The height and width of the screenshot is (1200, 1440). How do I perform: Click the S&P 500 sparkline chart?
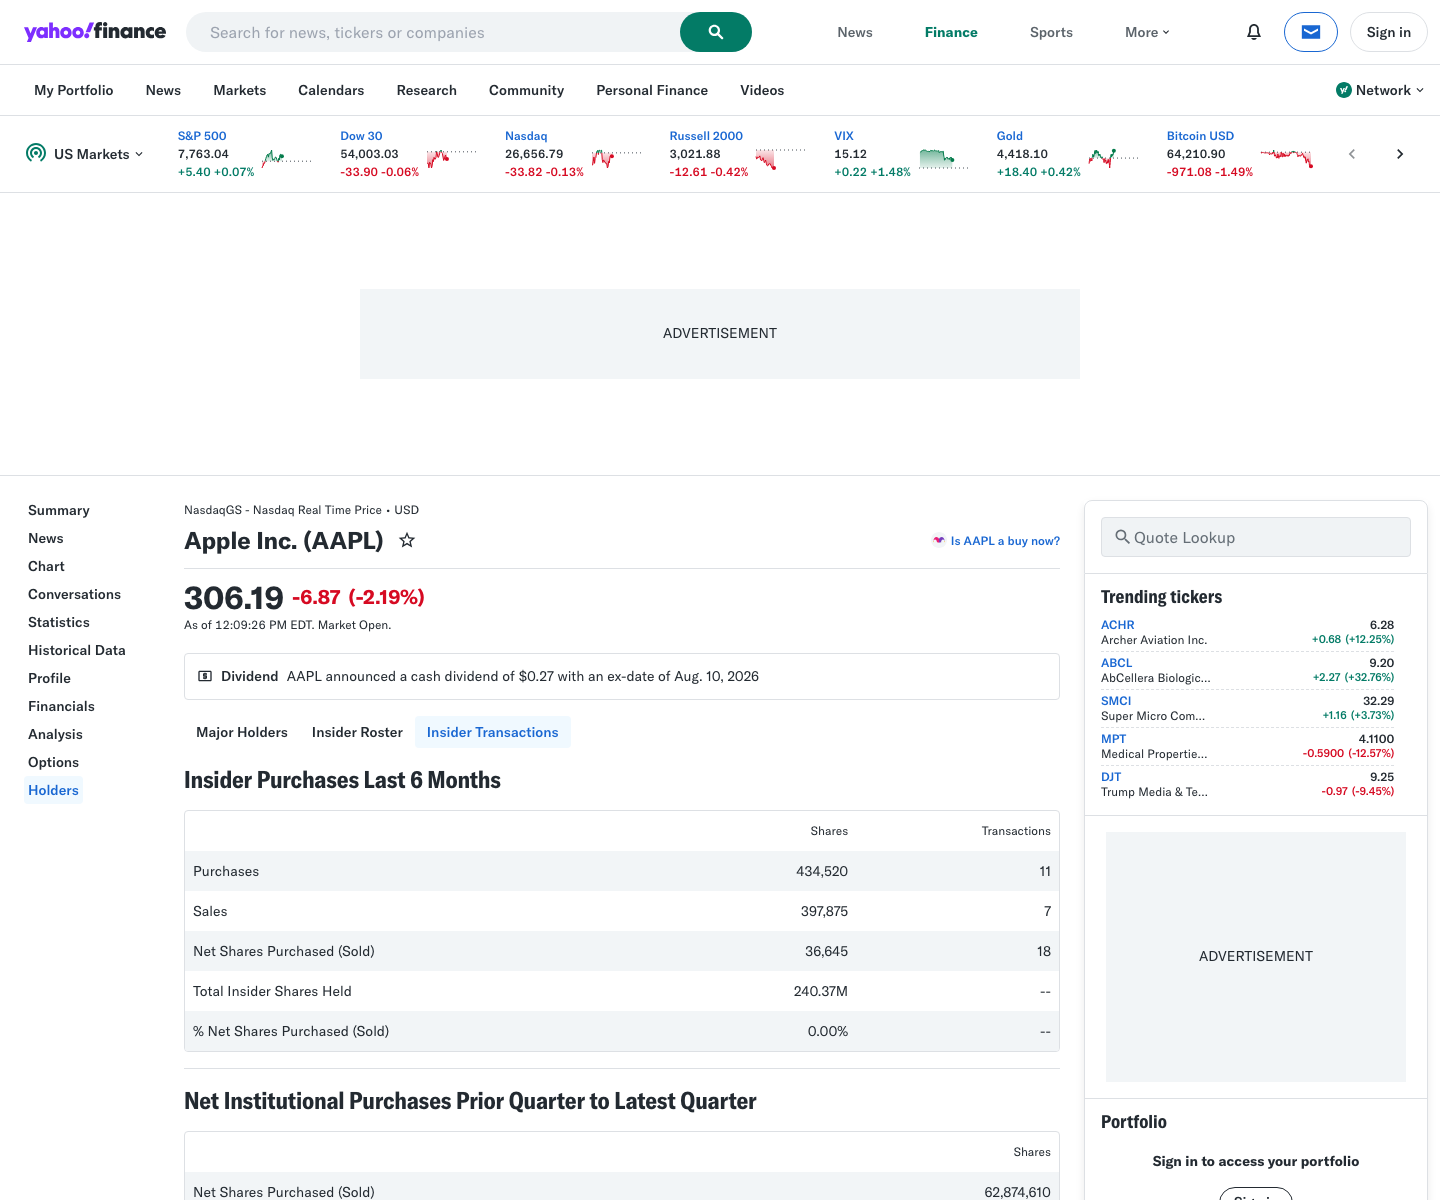[x=287, y=157]
